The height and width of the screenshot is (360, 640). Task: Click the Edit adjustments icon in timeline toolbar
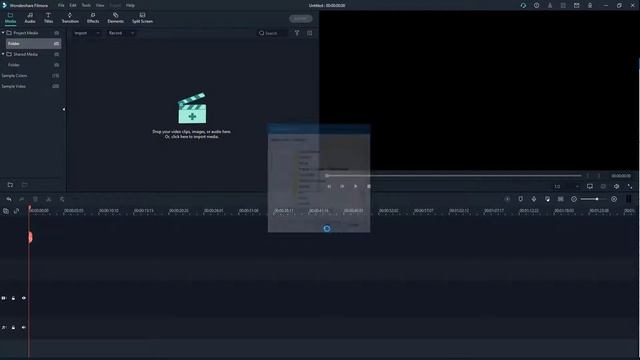click(62, 199)
